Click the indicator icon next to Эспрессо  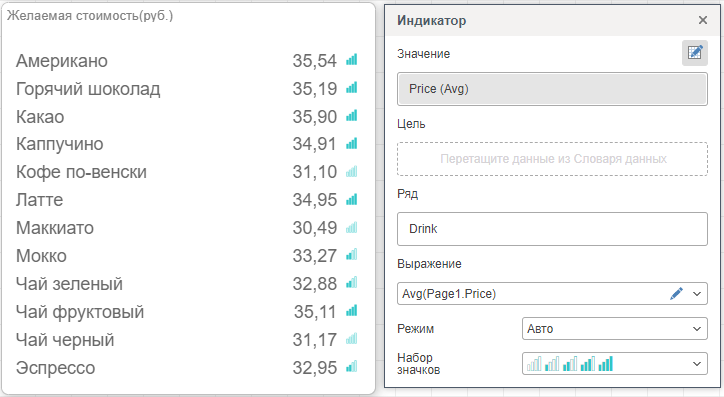pos(352,367)
